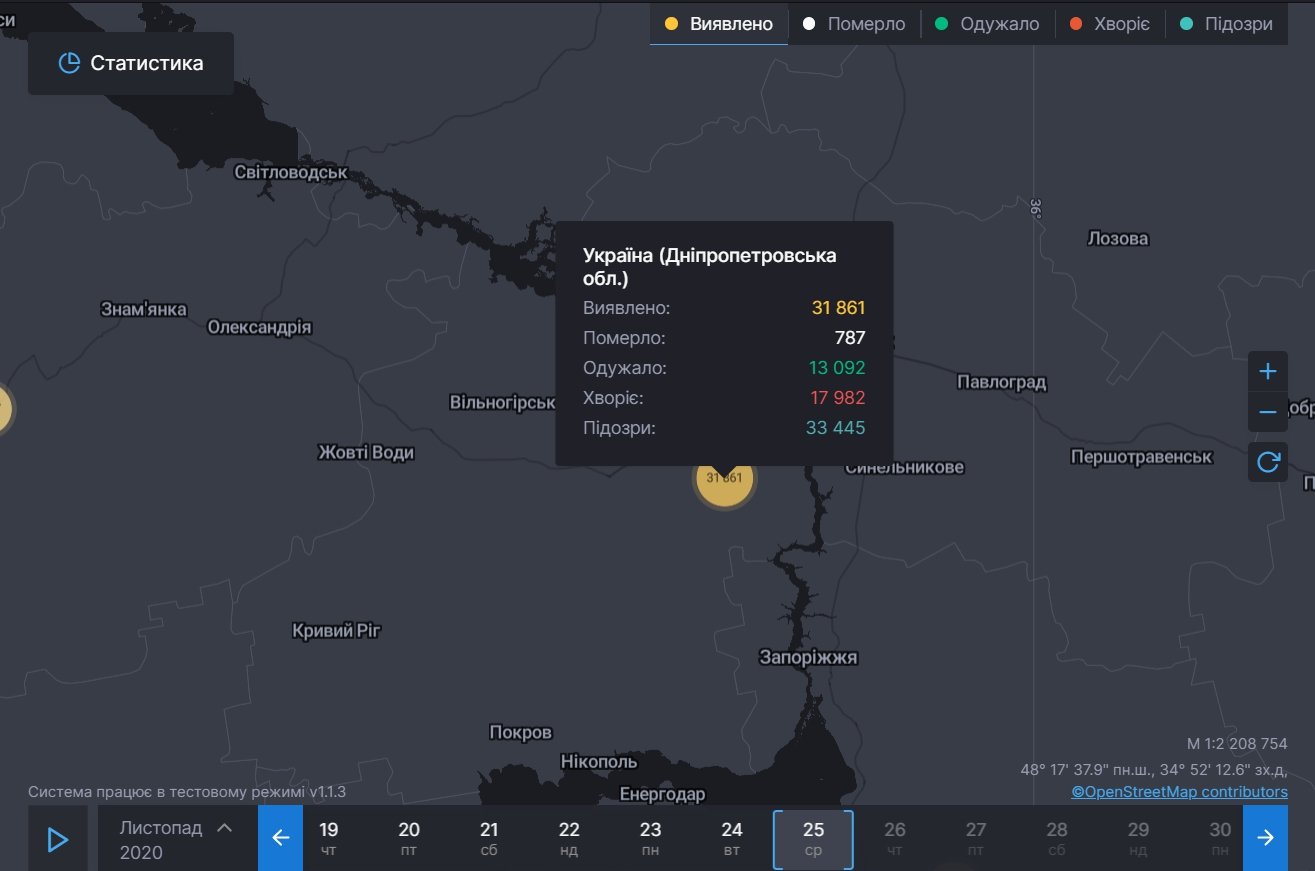Switch to Одужало filter

pos(988,24)
